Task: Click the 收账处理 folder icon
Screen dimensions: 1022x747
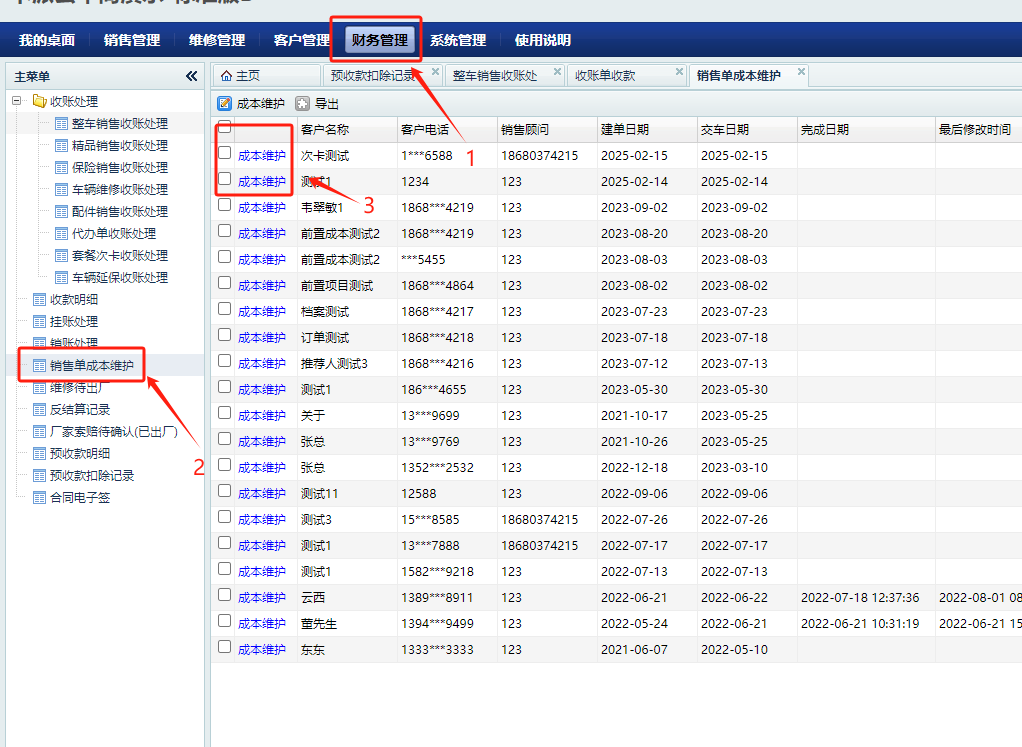Action: coord(40,101)
